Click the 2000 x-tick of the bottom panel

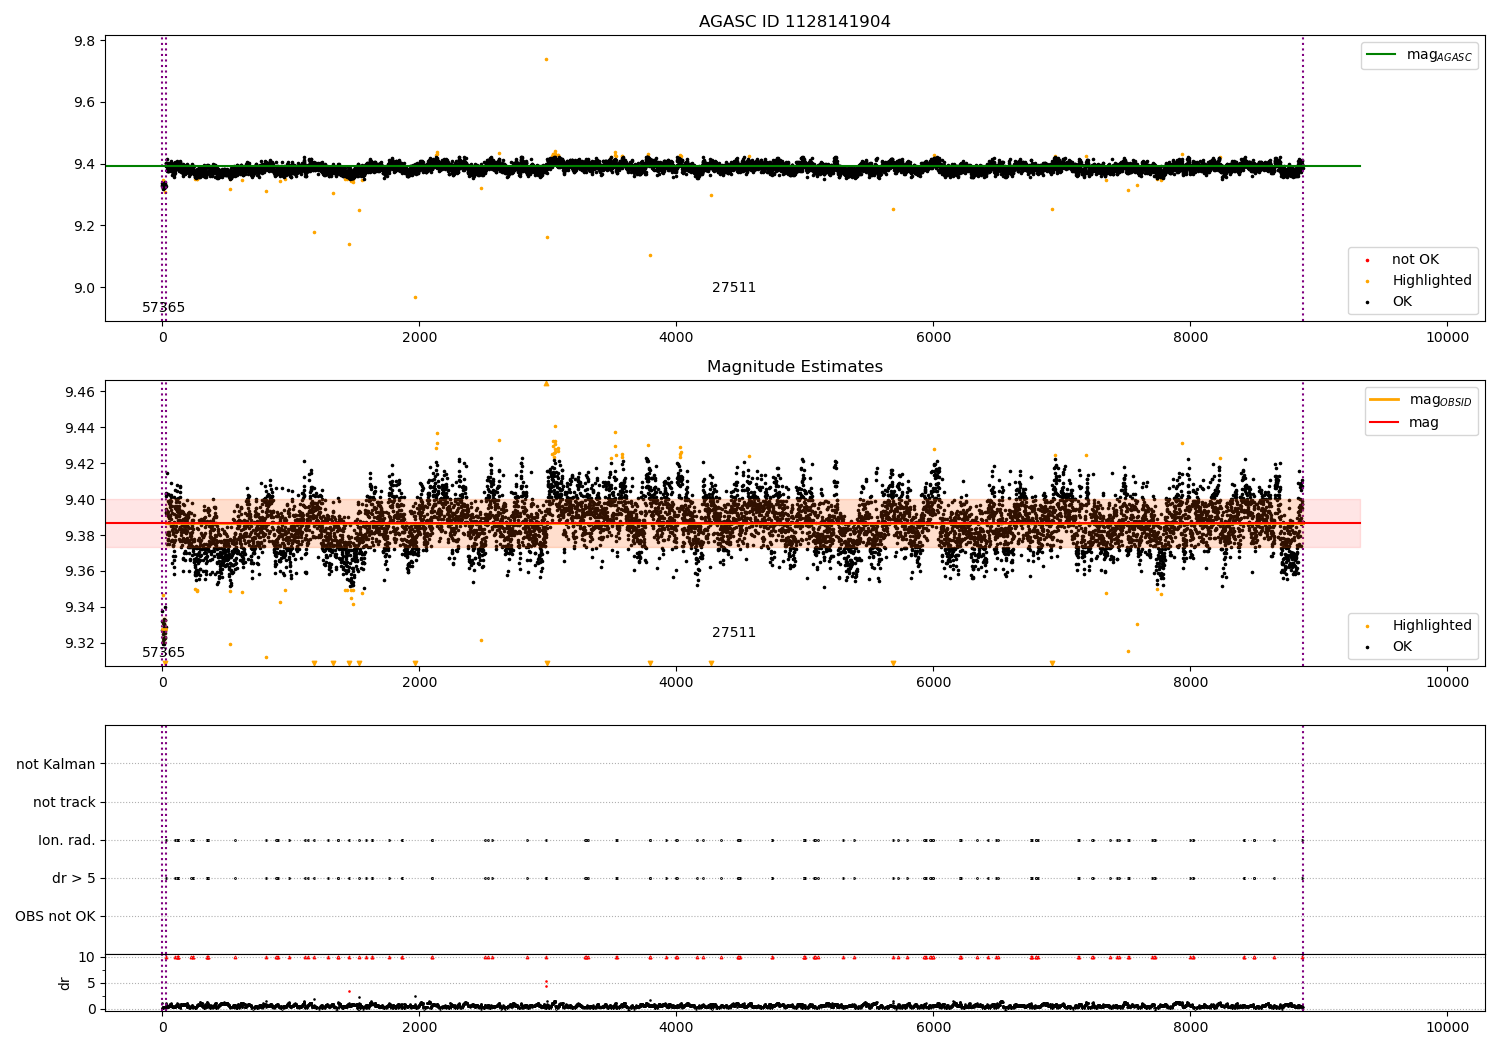[419, 1026]
